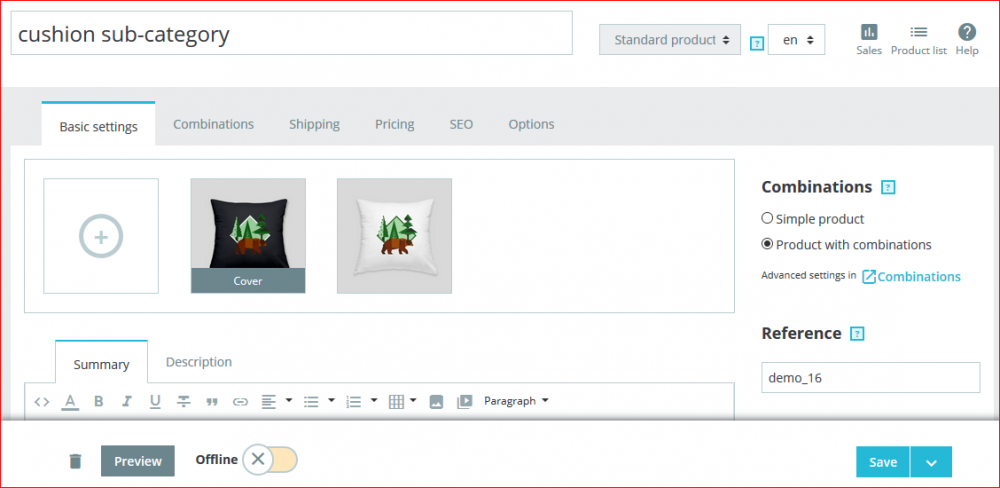Click the Preview button
This screenshot has width=1000, height=488.
[138, 461]
